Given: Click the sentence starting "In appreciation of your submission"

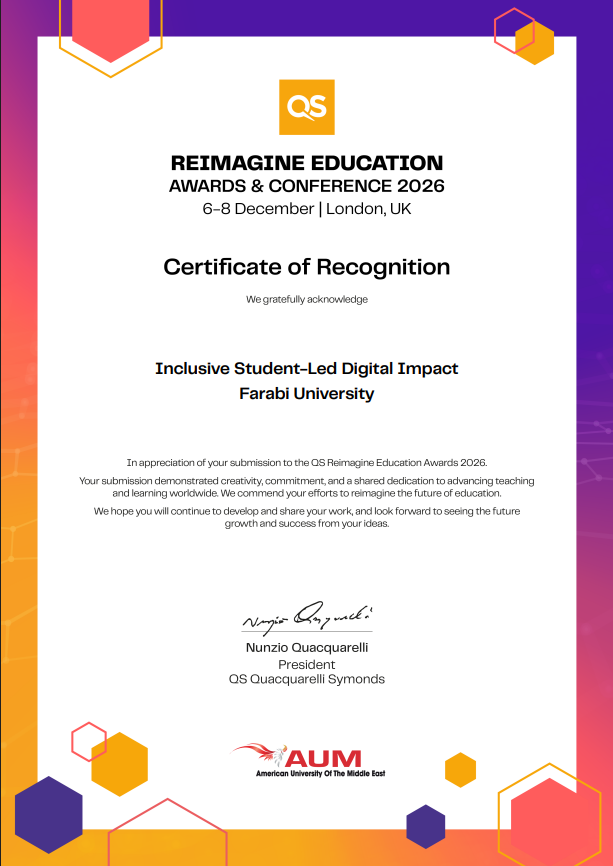Looking at the screenshot, I should point(306,462).
